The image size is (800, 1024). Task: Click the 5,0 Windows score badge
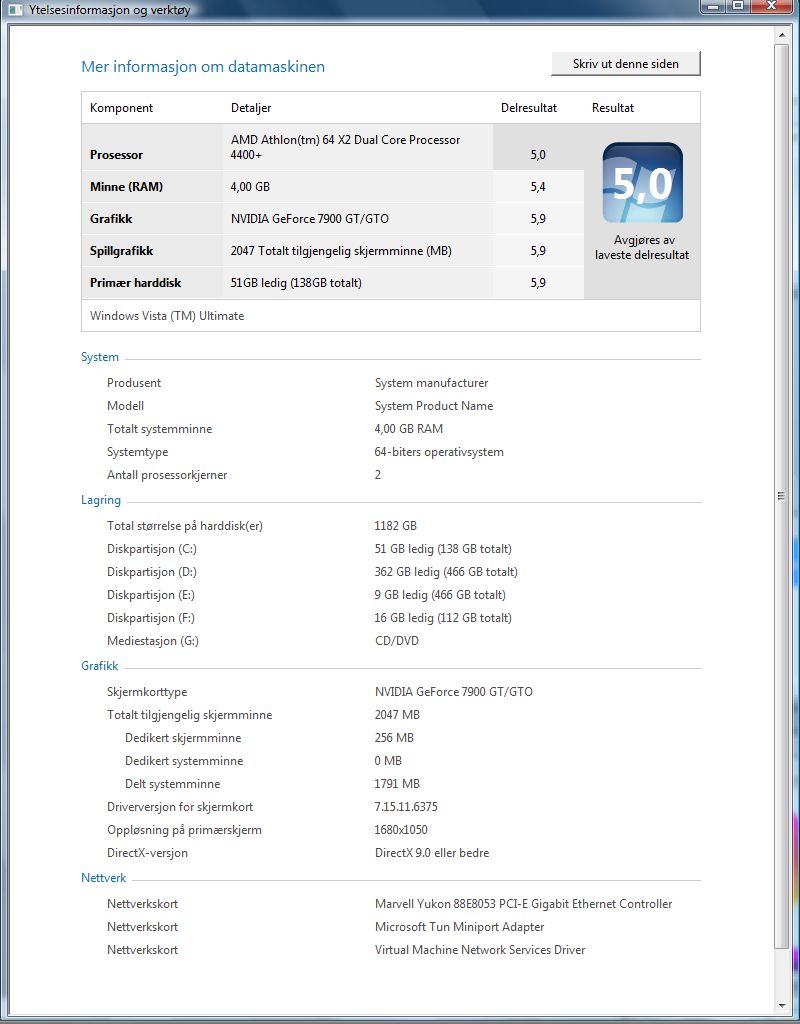[643, 183]
